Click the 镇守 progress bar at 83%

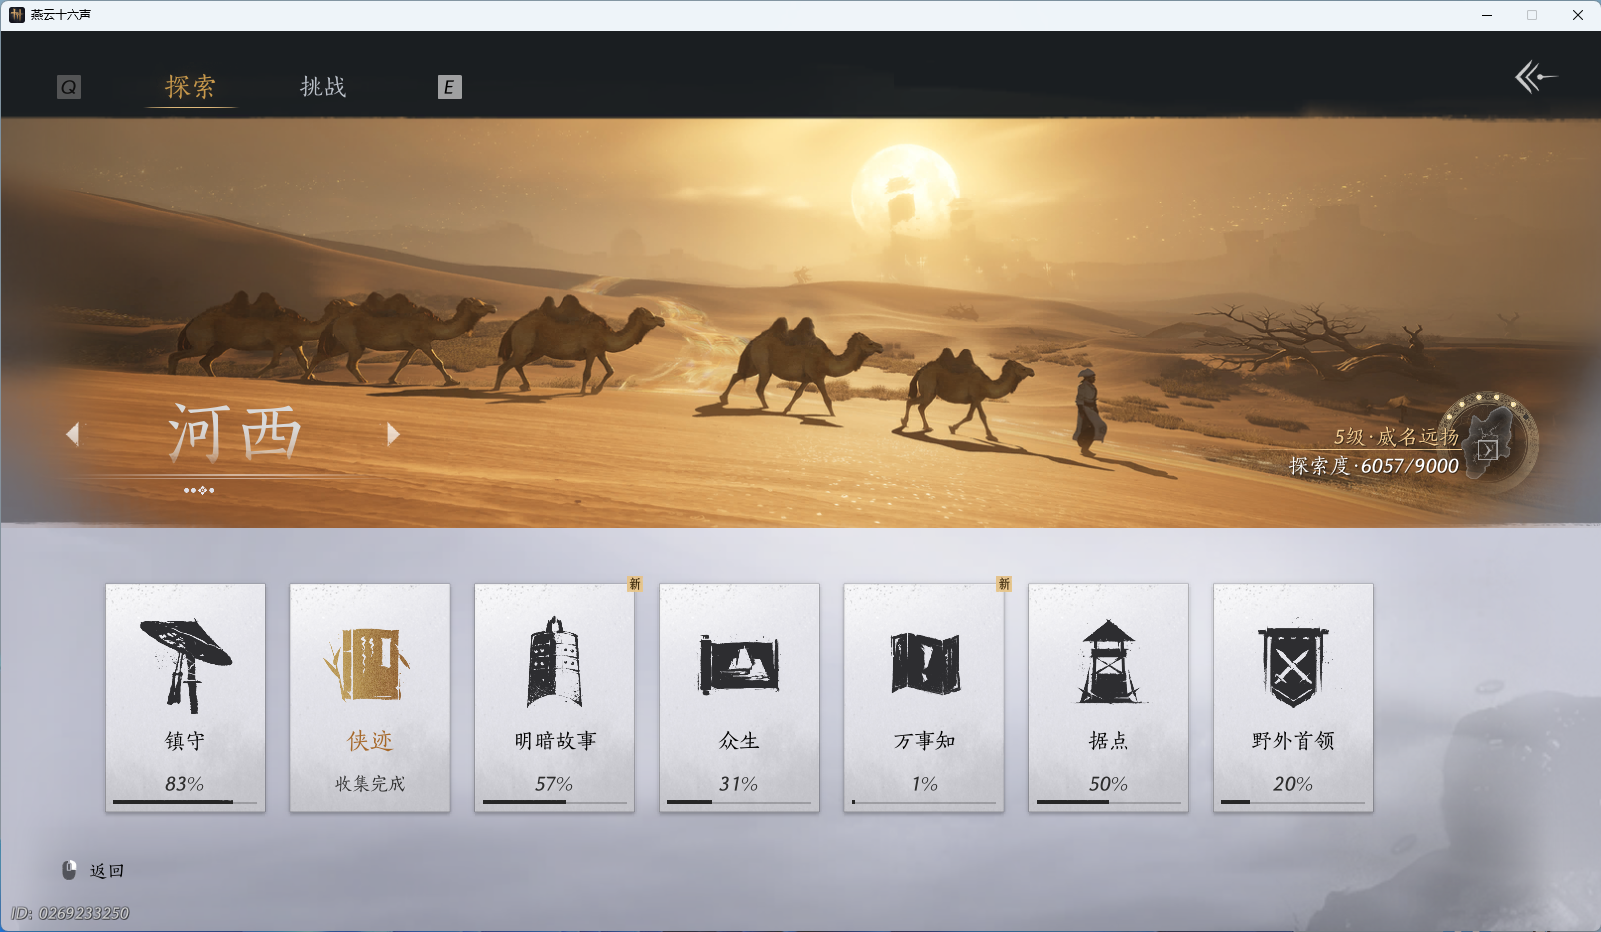coord(184,802)
